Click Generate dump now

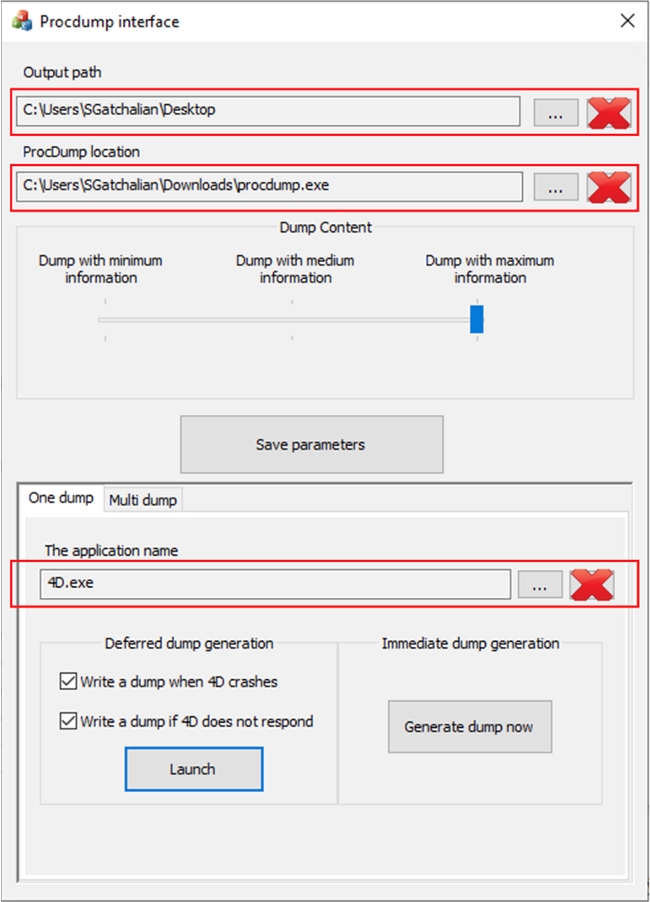(x=469, y=727)
